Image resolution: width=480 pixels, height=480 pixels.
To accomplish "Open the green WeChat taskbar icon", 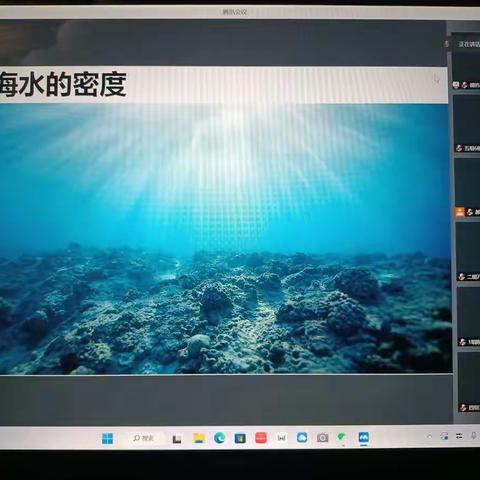I will [x=342, y=437].
